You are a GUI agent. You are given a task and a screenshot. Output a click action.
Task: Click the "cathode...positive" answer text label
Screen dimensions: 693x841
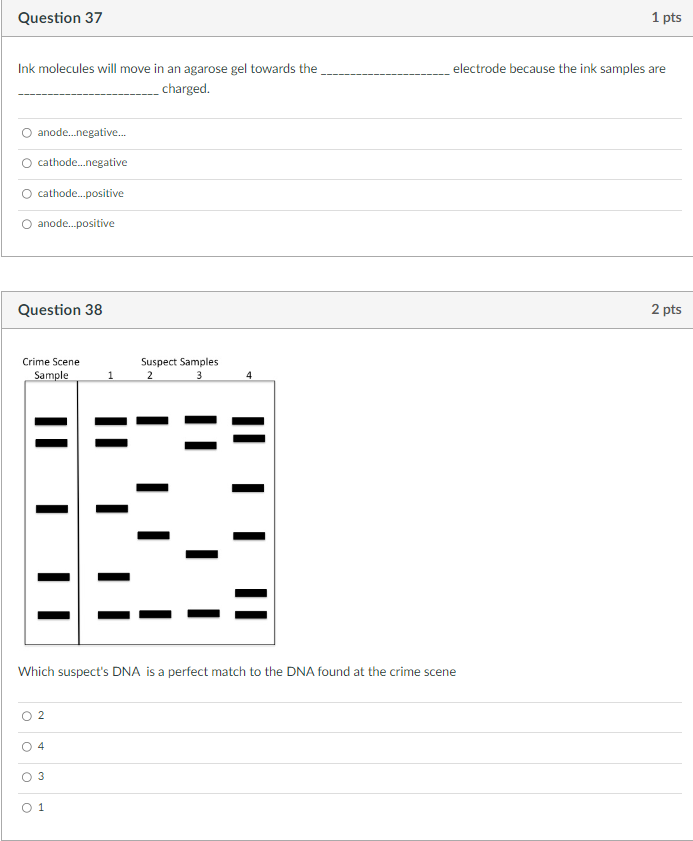coord(80,193)
